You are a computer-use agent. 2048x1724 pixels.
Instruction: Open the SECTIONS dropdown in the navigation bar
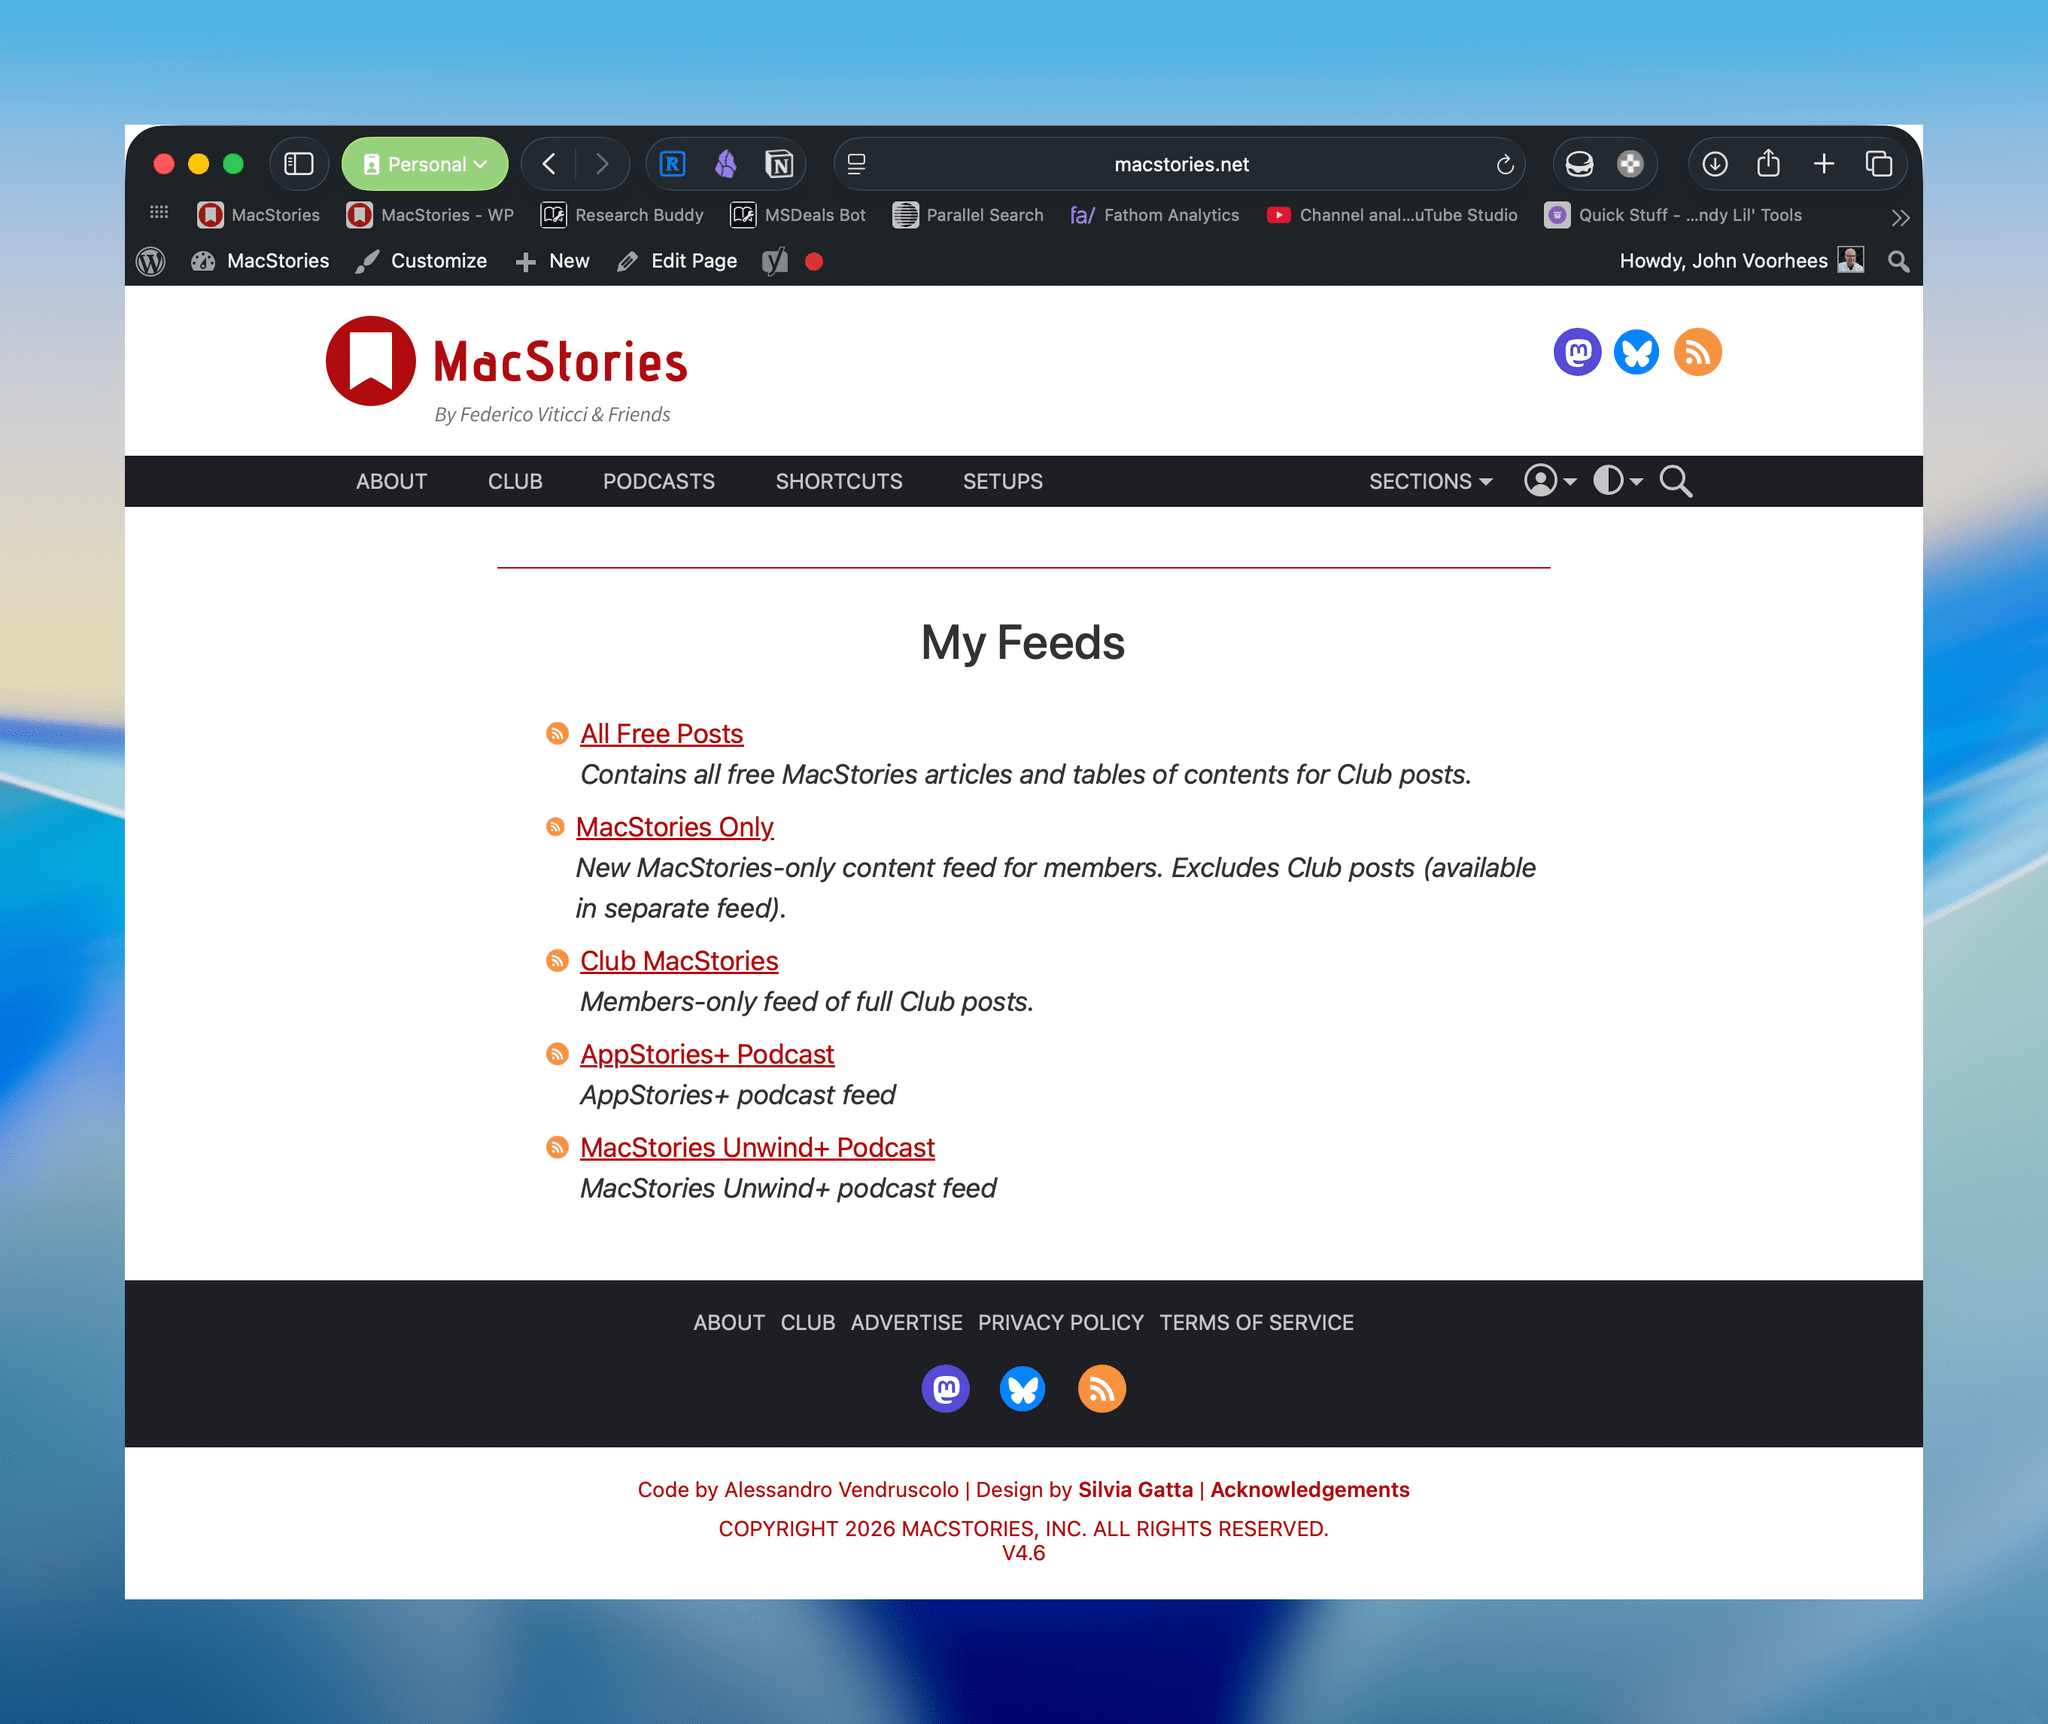click(x=1430, y=481)
